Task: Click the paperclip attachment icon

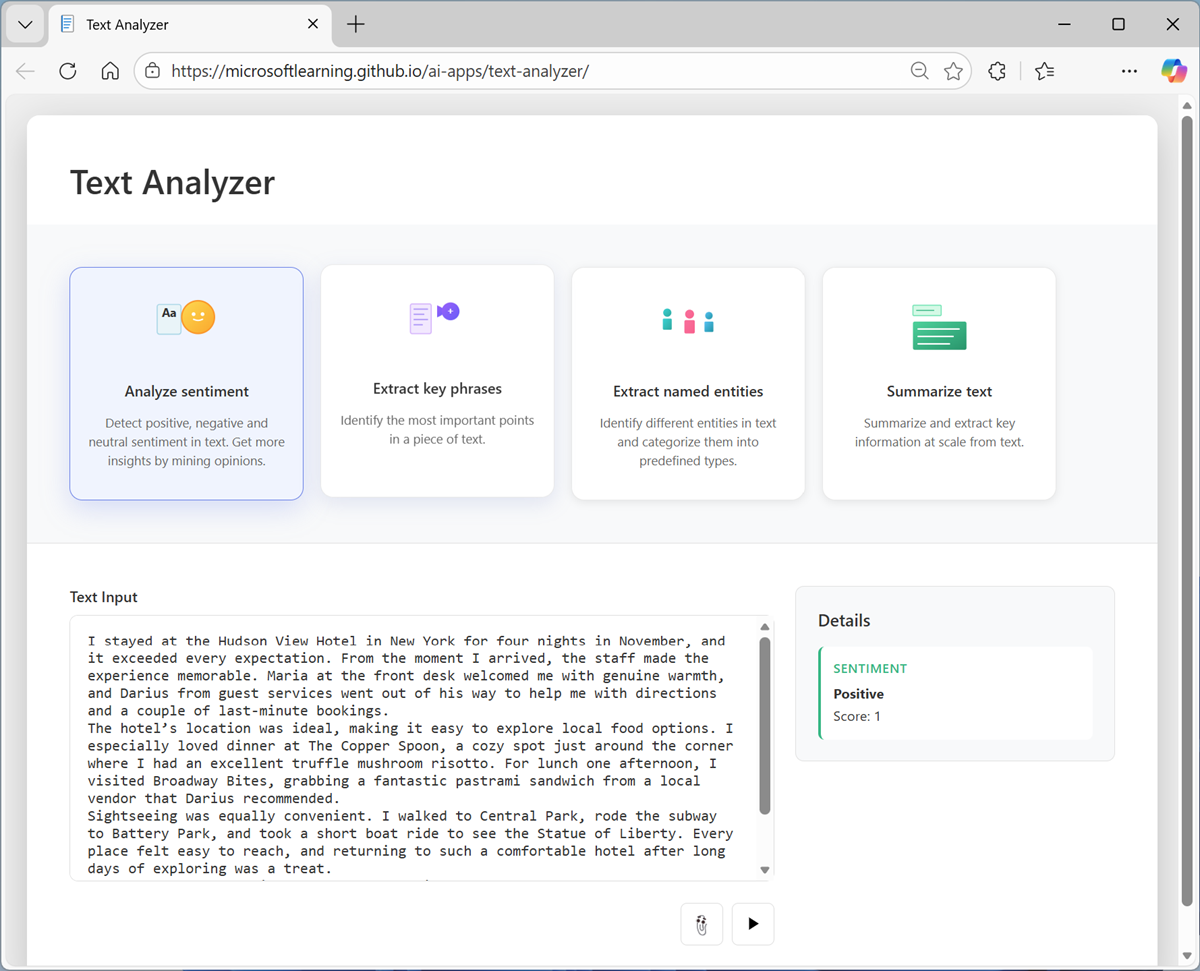Action: (x=701, y=923)
